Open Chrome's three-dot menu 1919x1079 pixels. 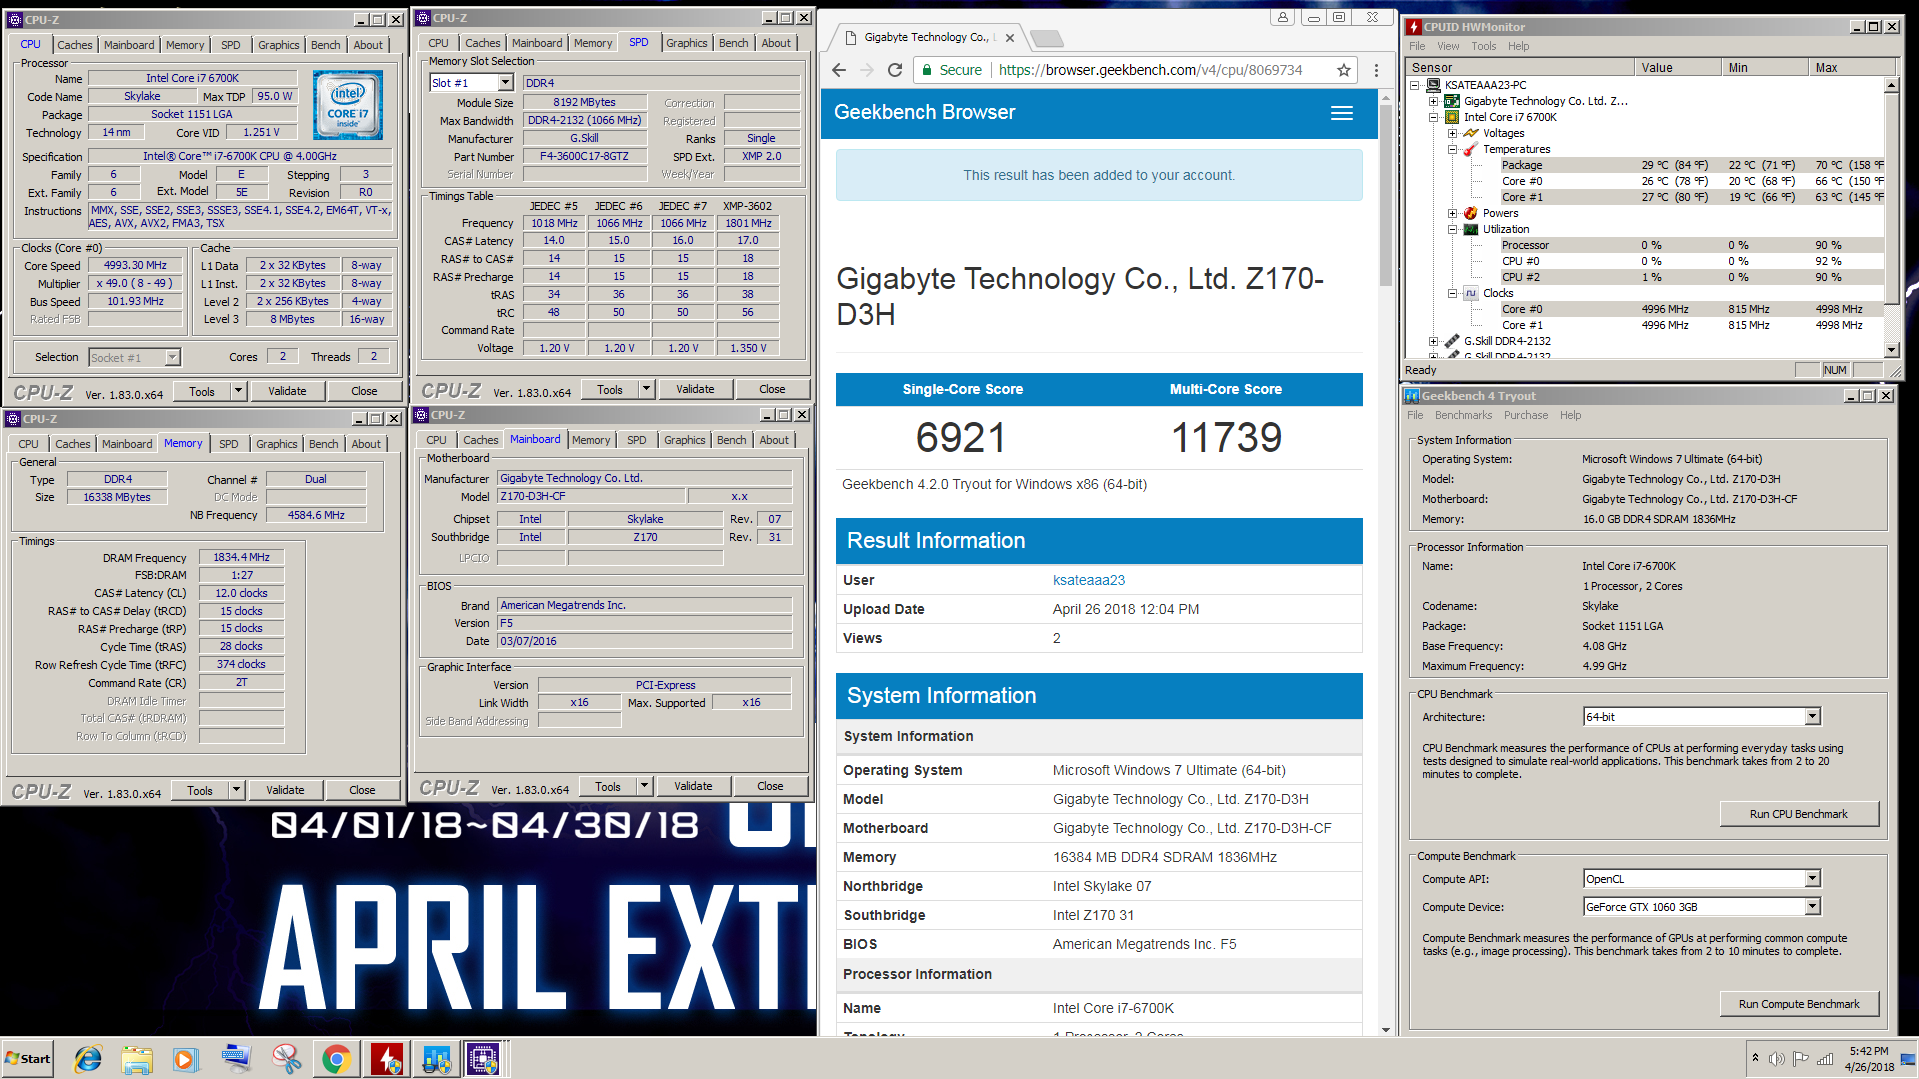[1376, 70]
